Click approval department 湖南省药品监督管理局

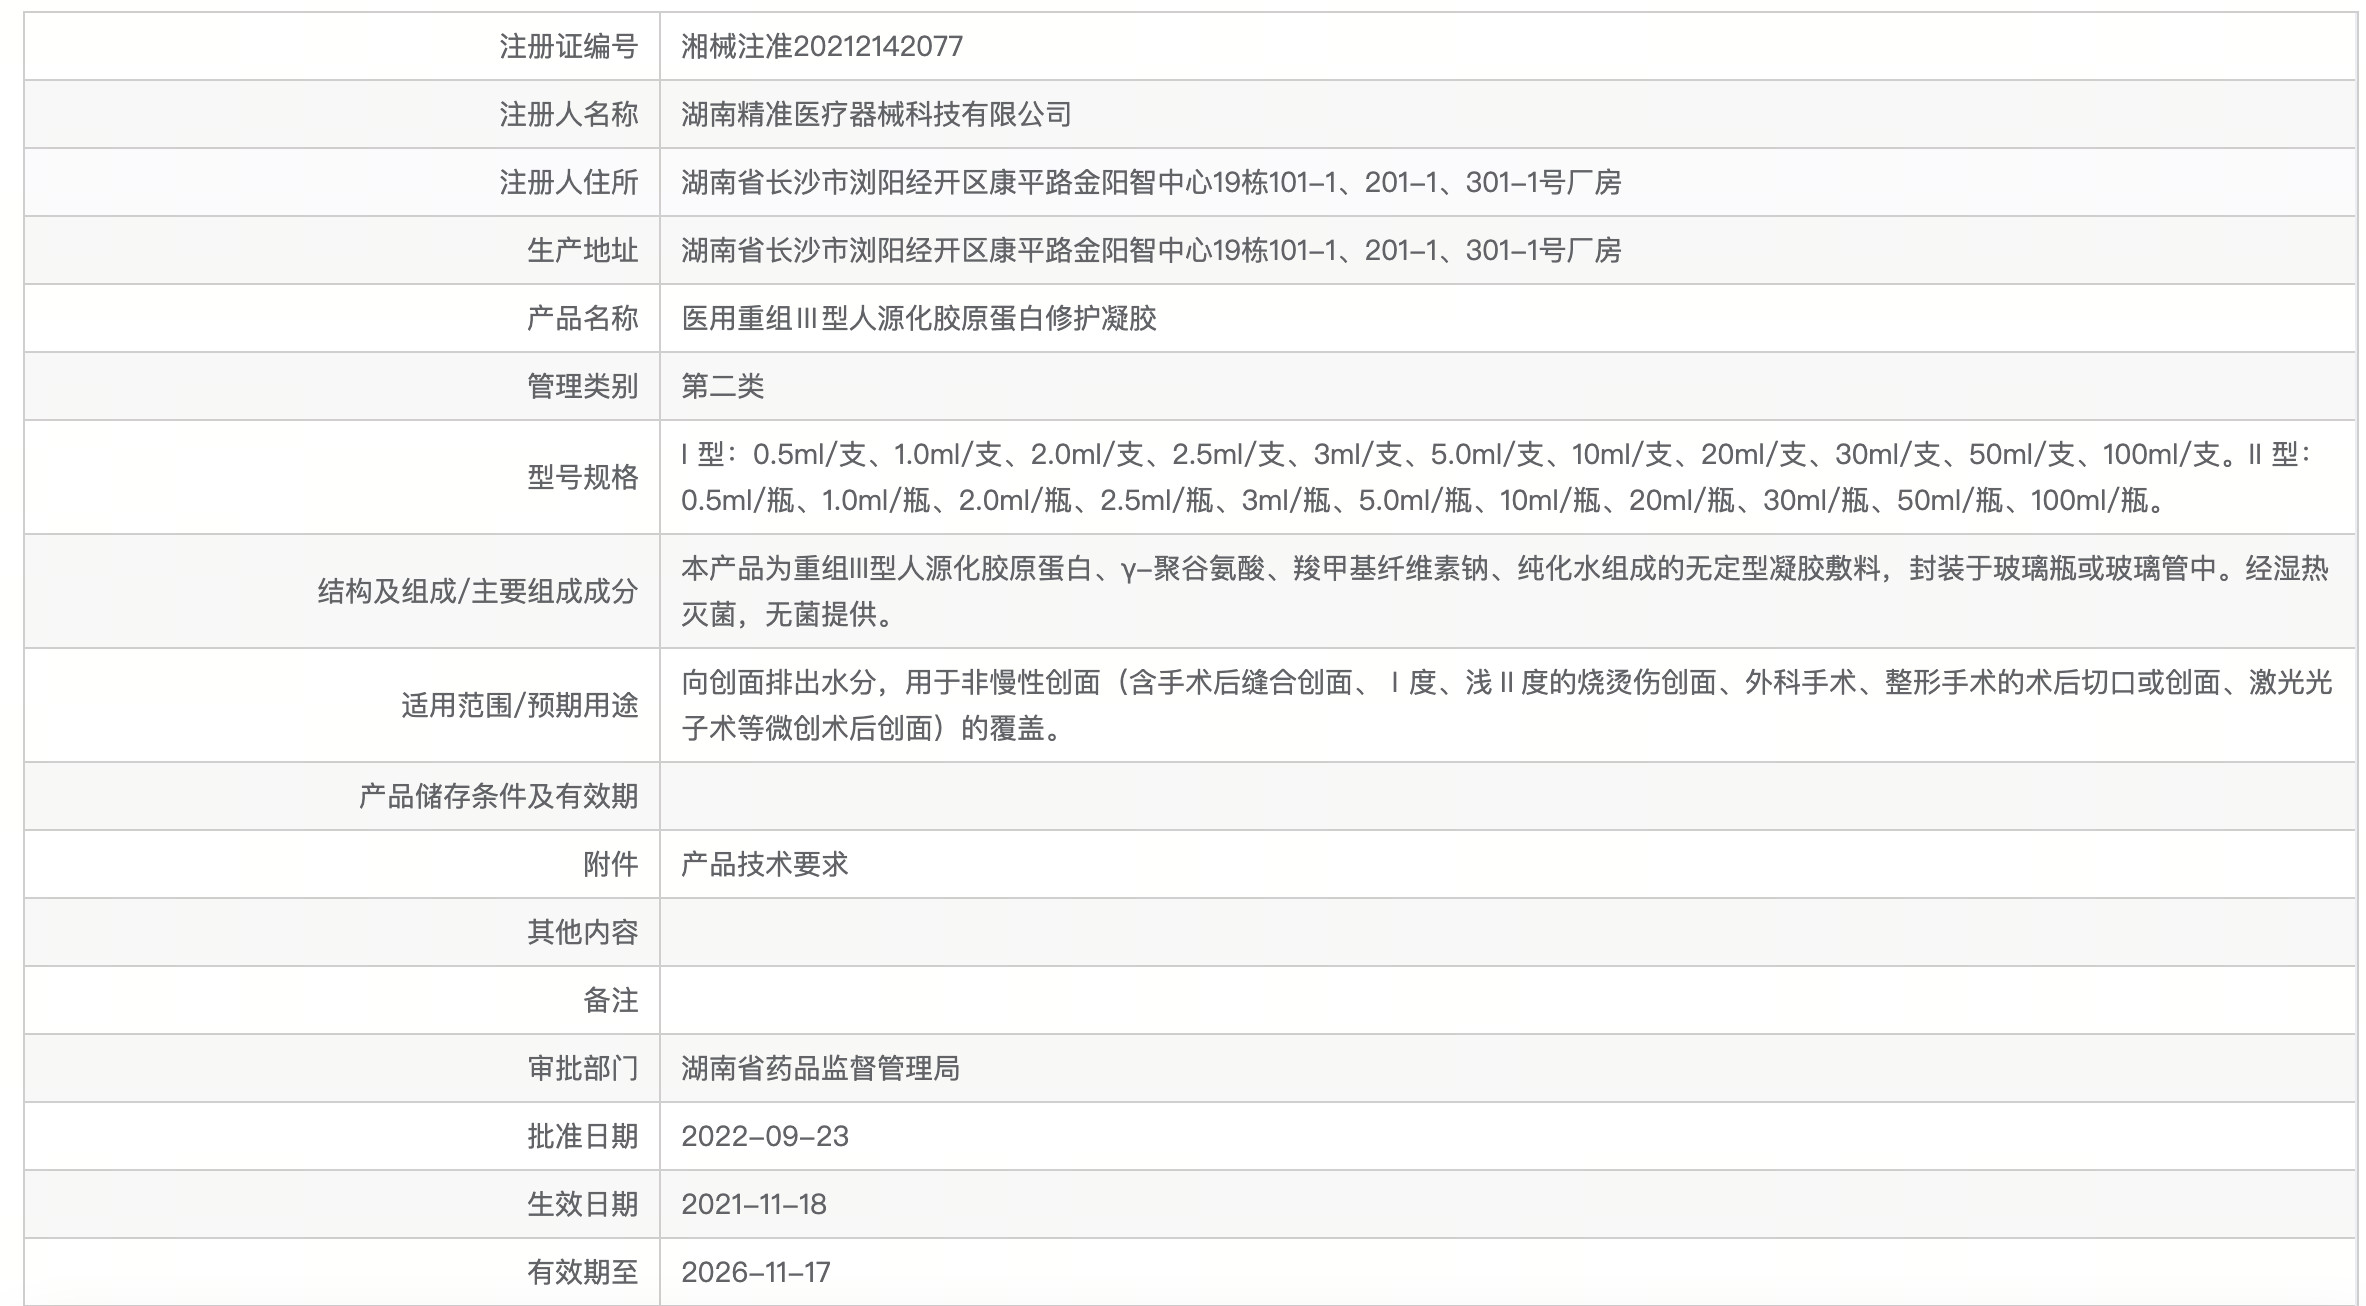[x=820, y=1068]
